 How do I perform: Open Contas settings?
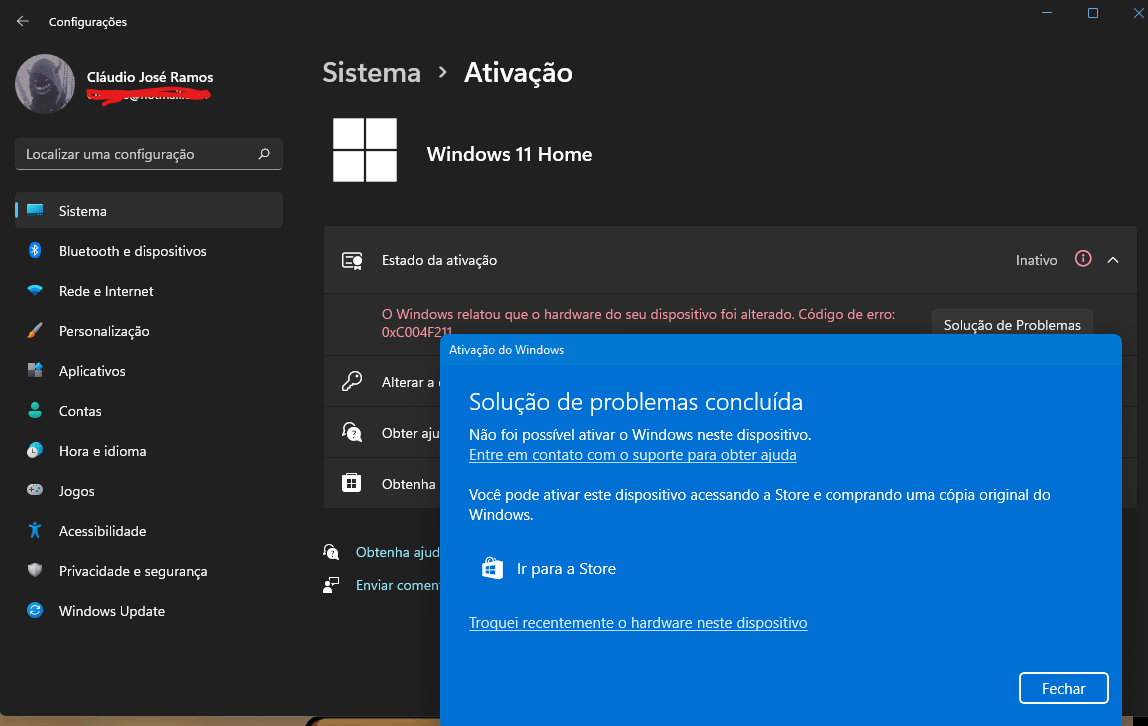coord(149,411)
